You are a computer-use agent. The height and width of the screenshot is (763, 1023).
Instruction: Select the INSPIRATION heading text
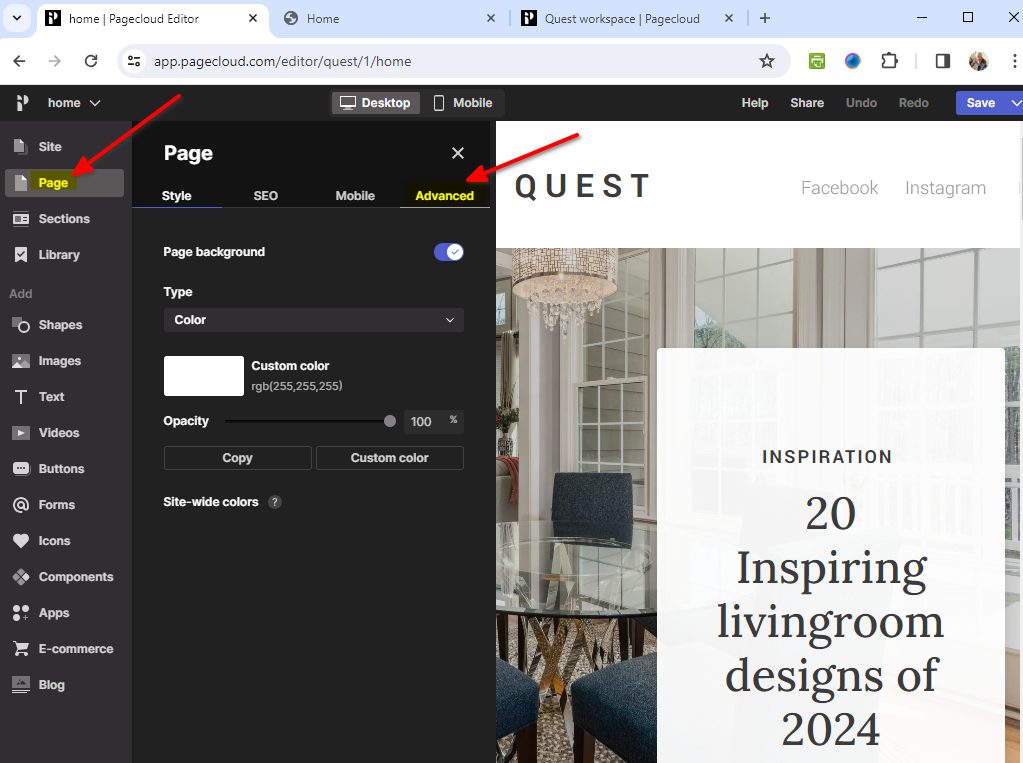[827, 457]
